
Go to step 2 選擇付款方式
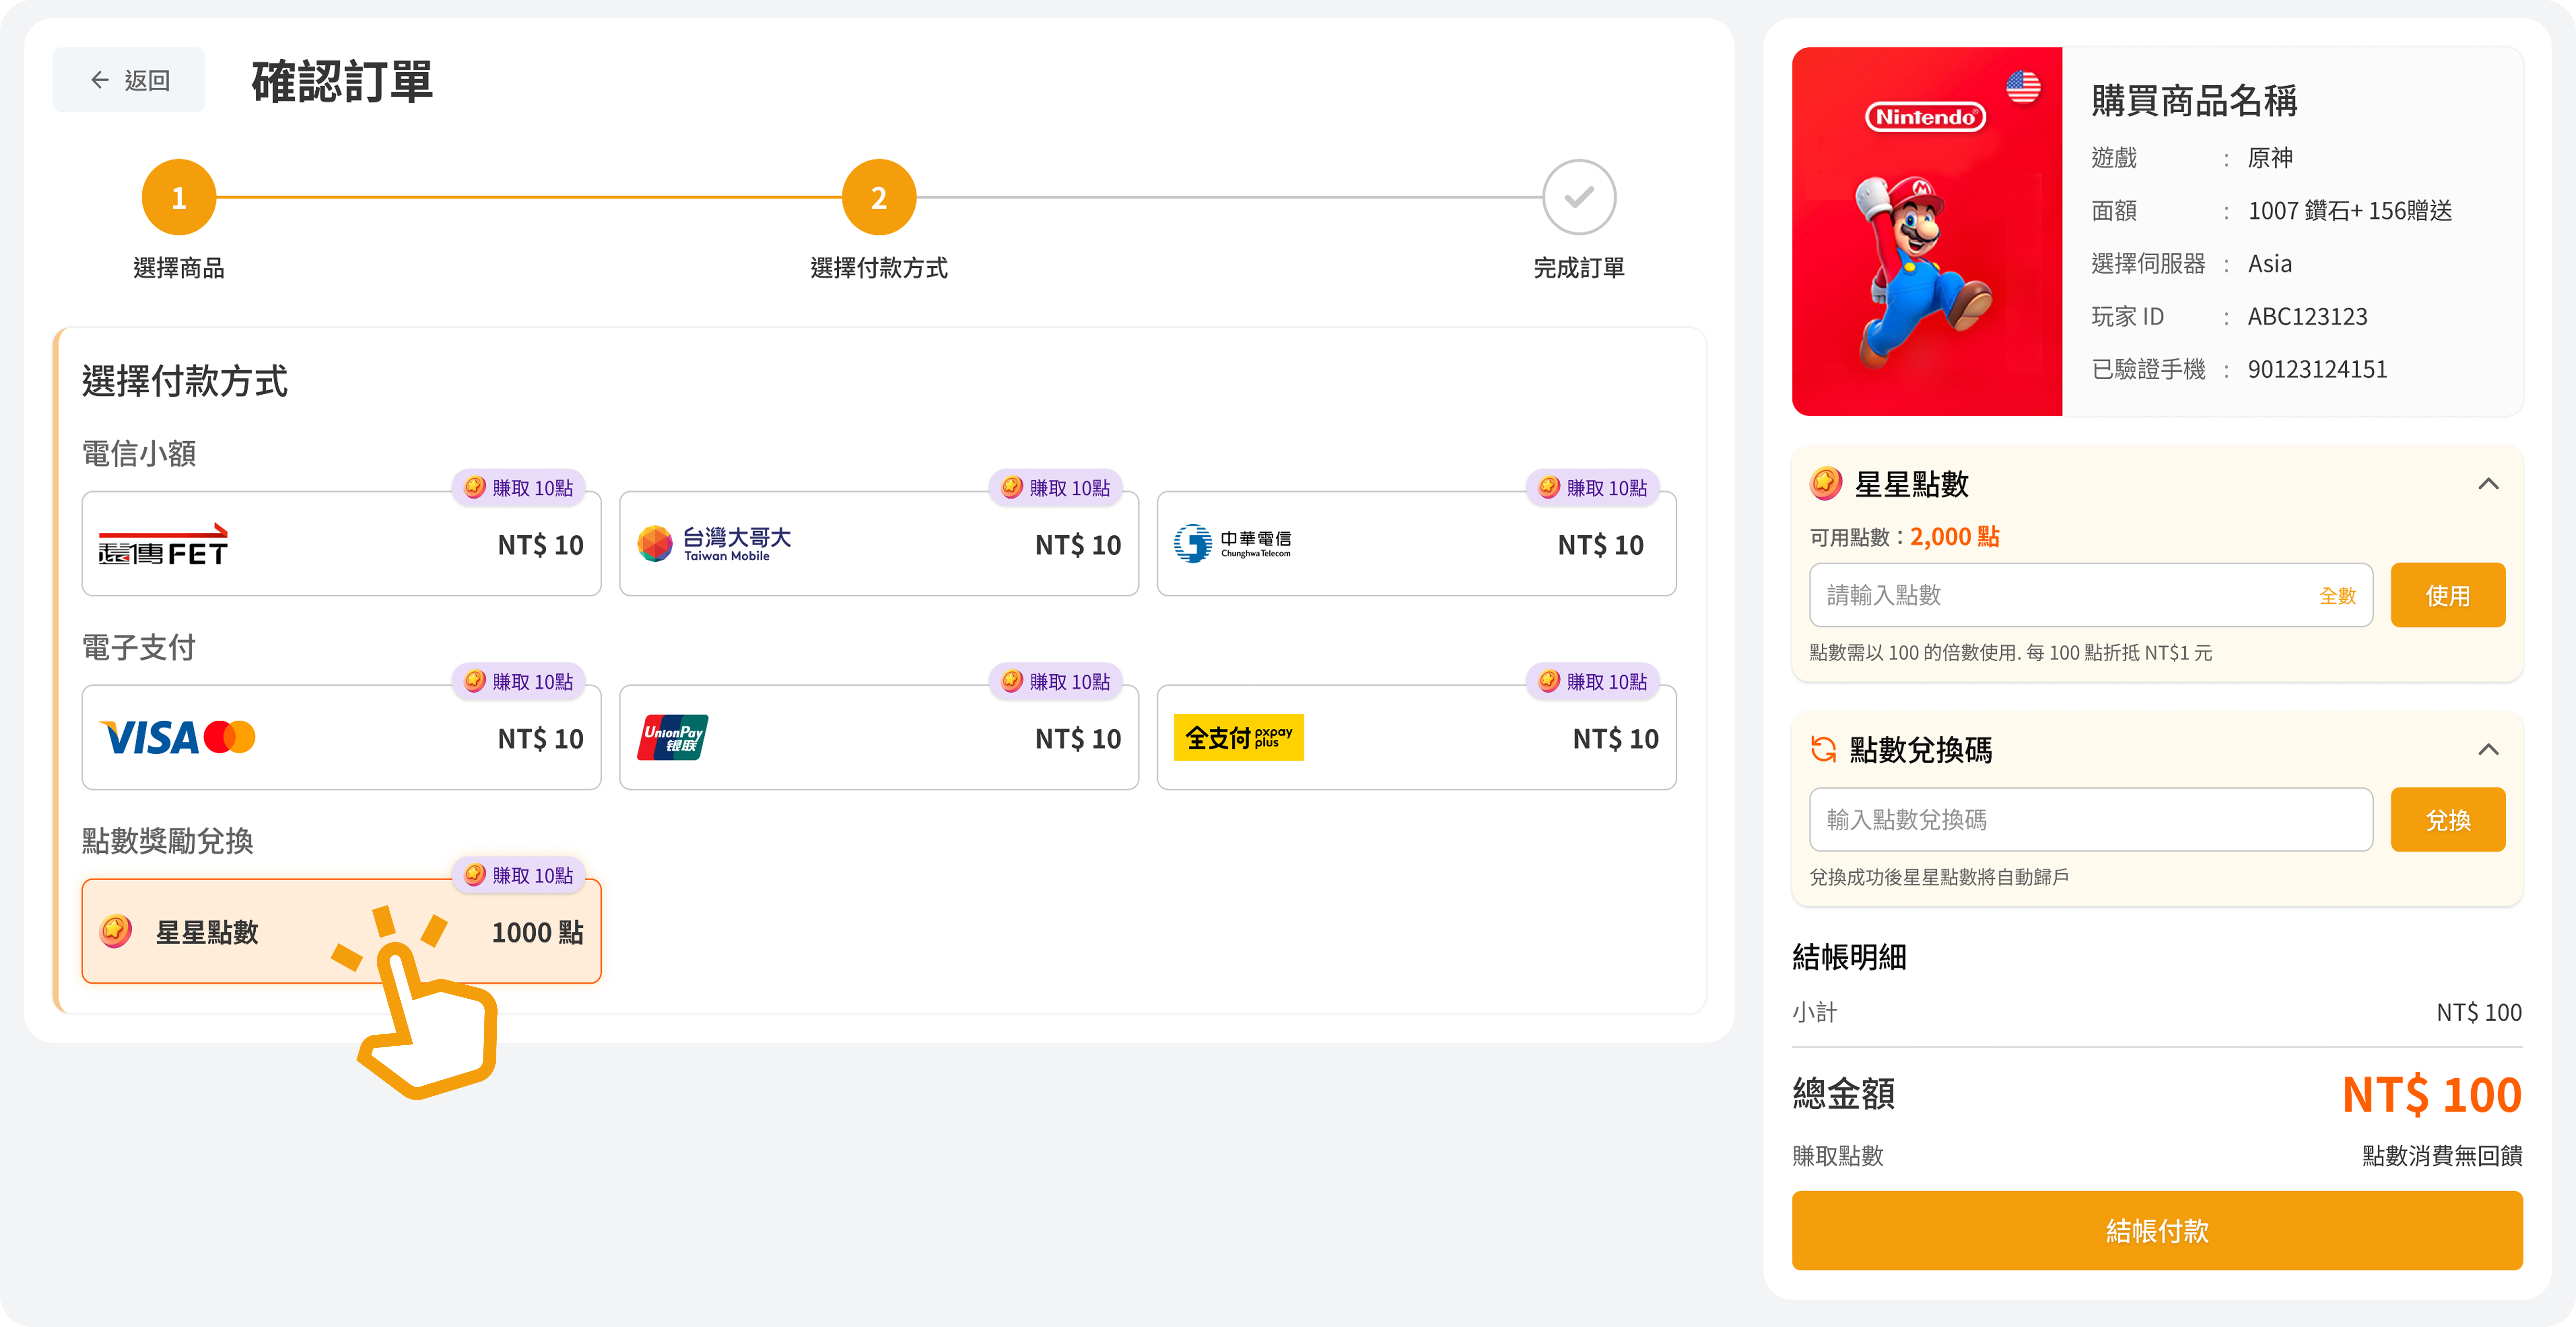point(879,198)
